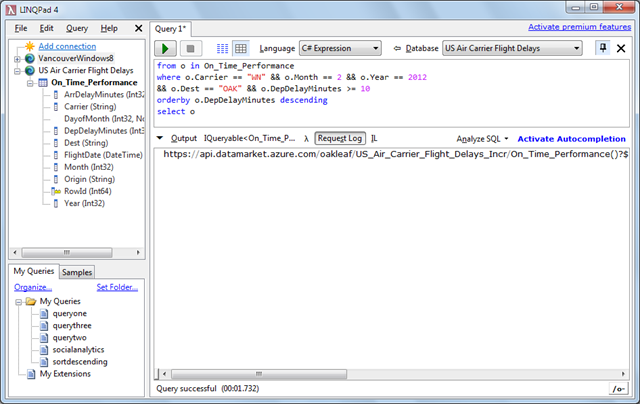Switch to the Samples tab
640x404 pixels.
[77, 272]
